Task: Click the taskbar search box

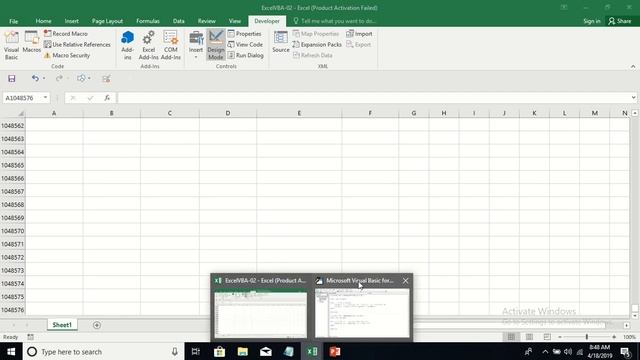Action: click(x=103, y=352)
